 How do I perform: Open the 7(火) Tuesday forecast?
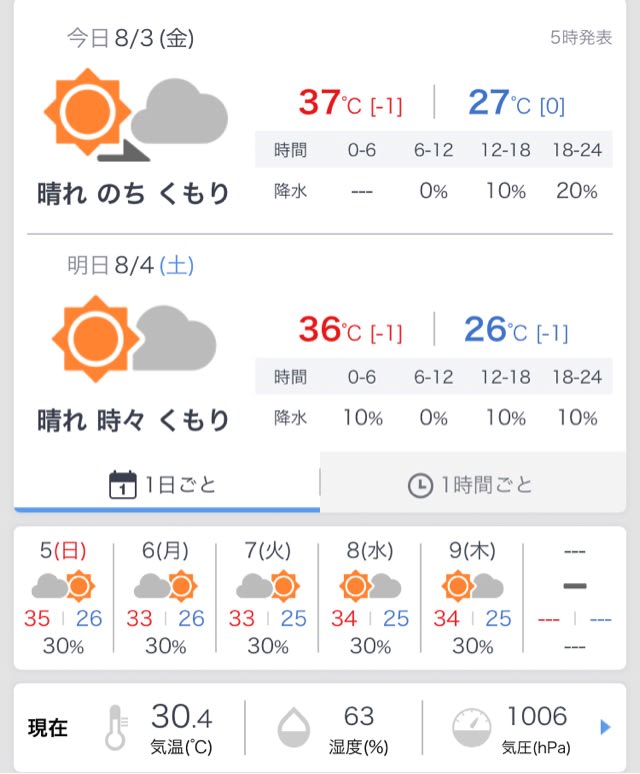267,598
